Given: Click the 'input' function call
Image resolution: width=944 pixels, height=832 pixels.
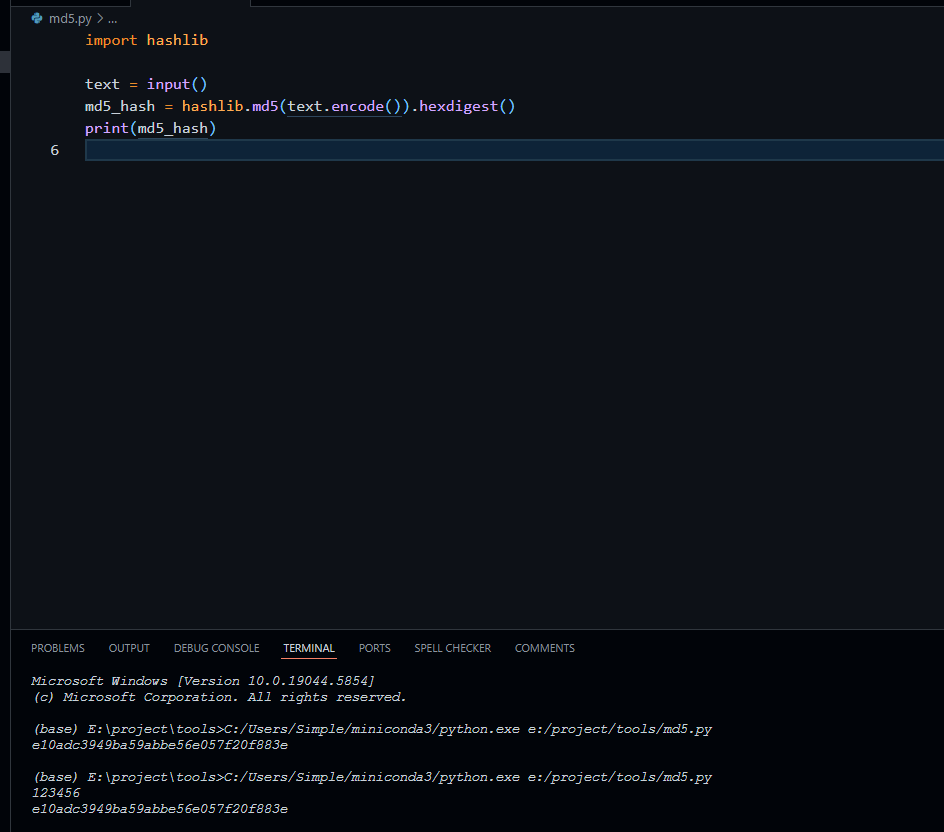Looking at the screenshot, I should 168,84.
